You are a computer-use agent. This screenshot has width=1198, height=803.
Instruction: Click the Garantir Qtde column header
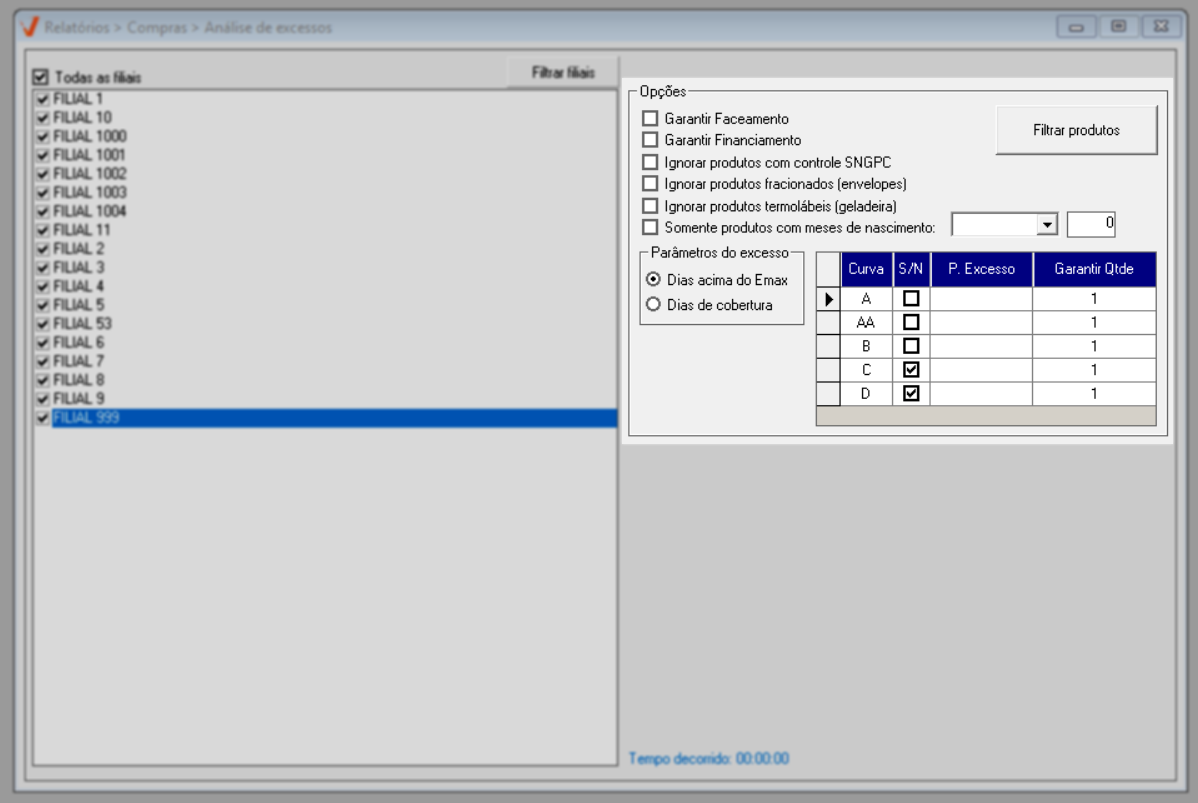[x=1094, y=269]
